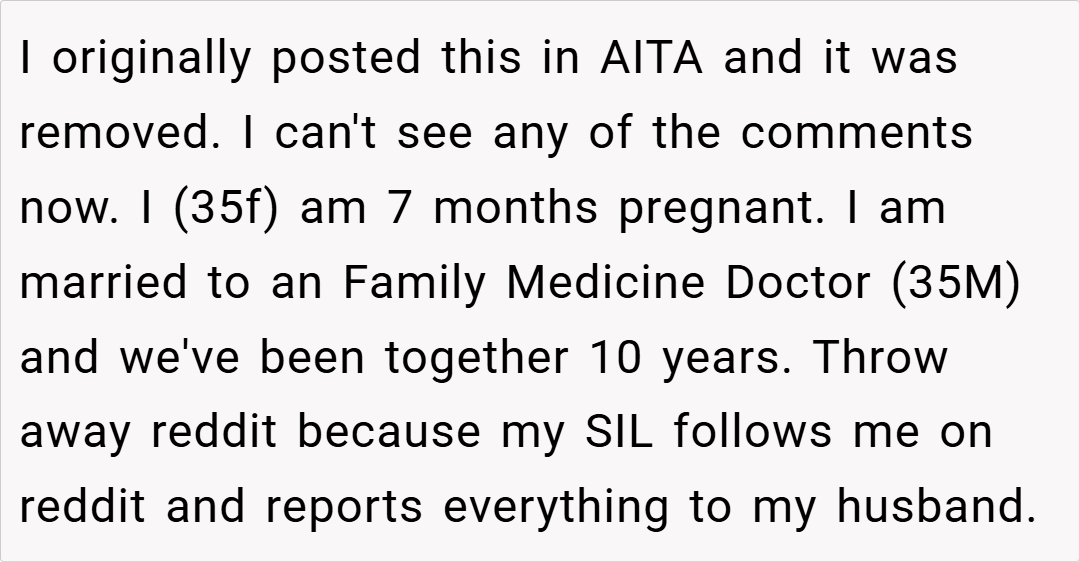Screen dimensions: 1079x562
Task: Click the word "together"
Action: (477, 358)
